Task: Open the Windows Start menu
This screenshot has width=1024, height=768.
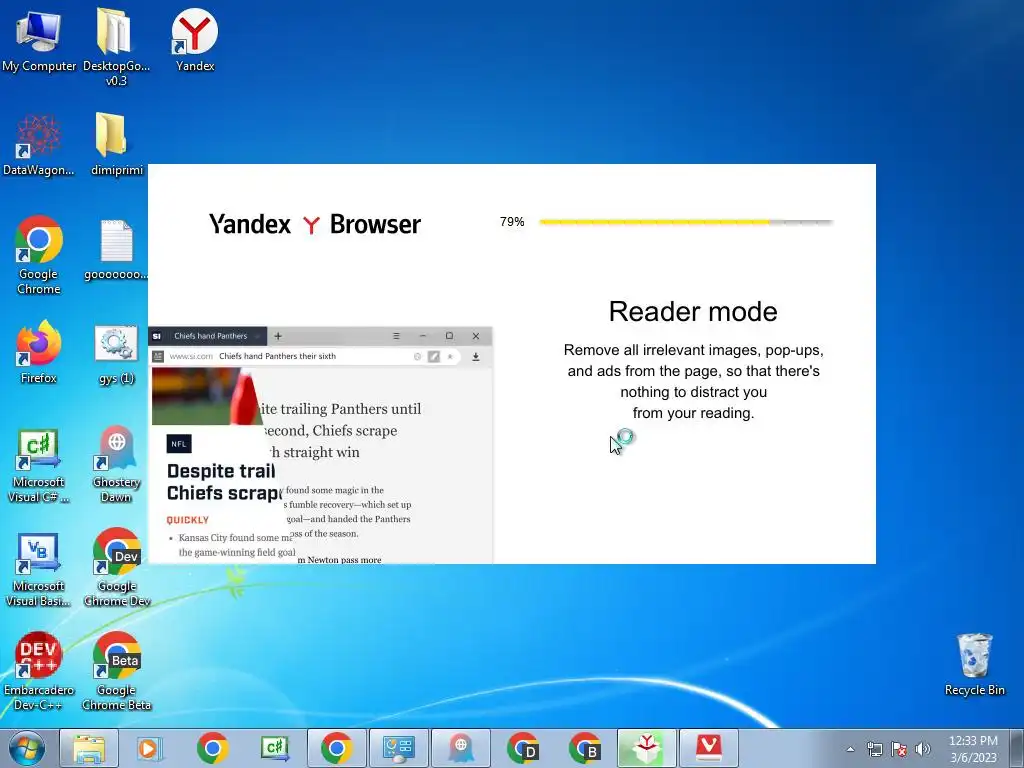Action: click(27, 748)
